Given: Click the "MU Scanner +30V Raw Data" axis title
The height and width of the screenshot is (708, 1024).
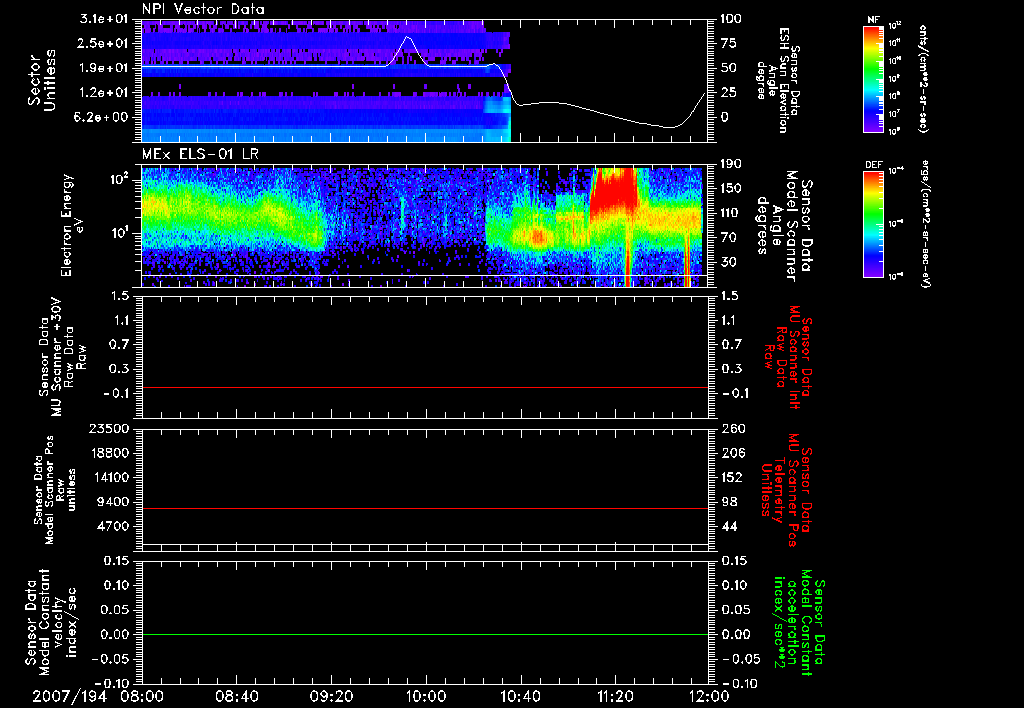Looking at the screenshot, I should click(x=63, y=357).
